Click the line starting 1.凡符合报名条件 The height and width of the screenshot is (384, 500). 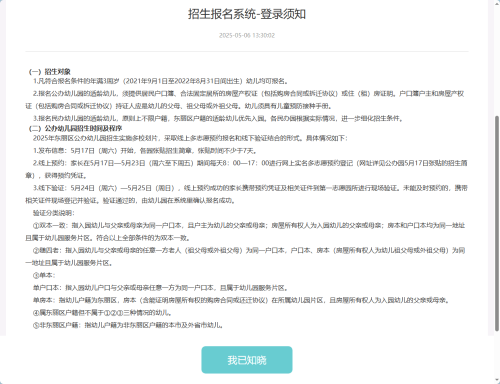click(161, 81)
